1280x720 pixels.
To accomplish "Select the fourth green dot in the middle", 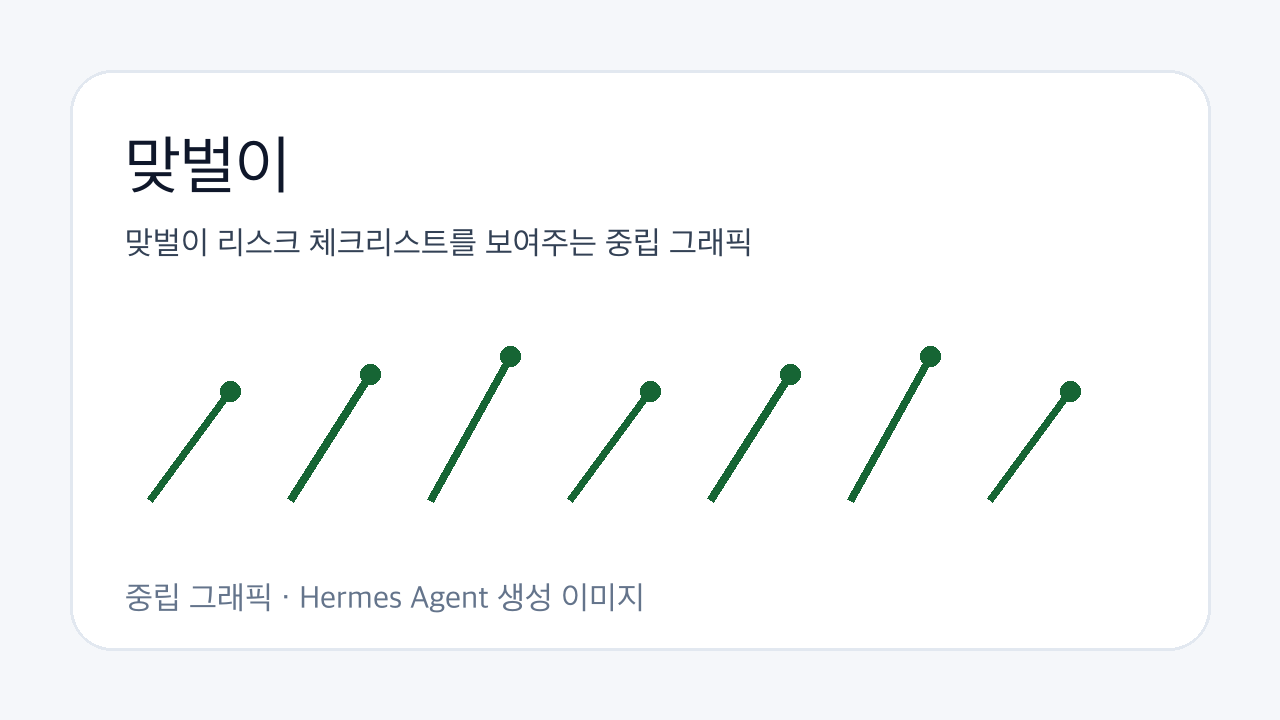I will point(650,391).
